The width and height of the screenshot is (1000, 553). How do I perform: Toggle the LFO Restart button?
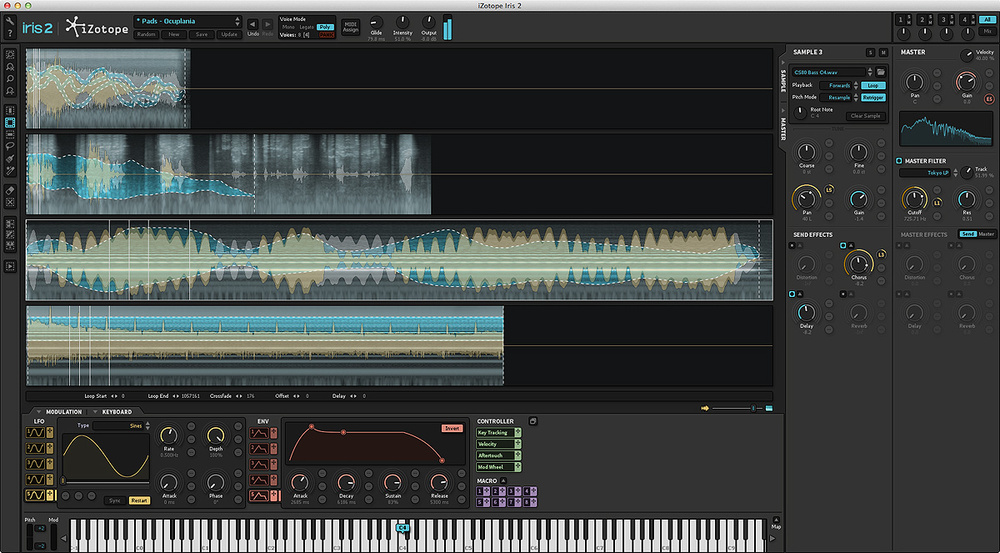pos(139,501)
